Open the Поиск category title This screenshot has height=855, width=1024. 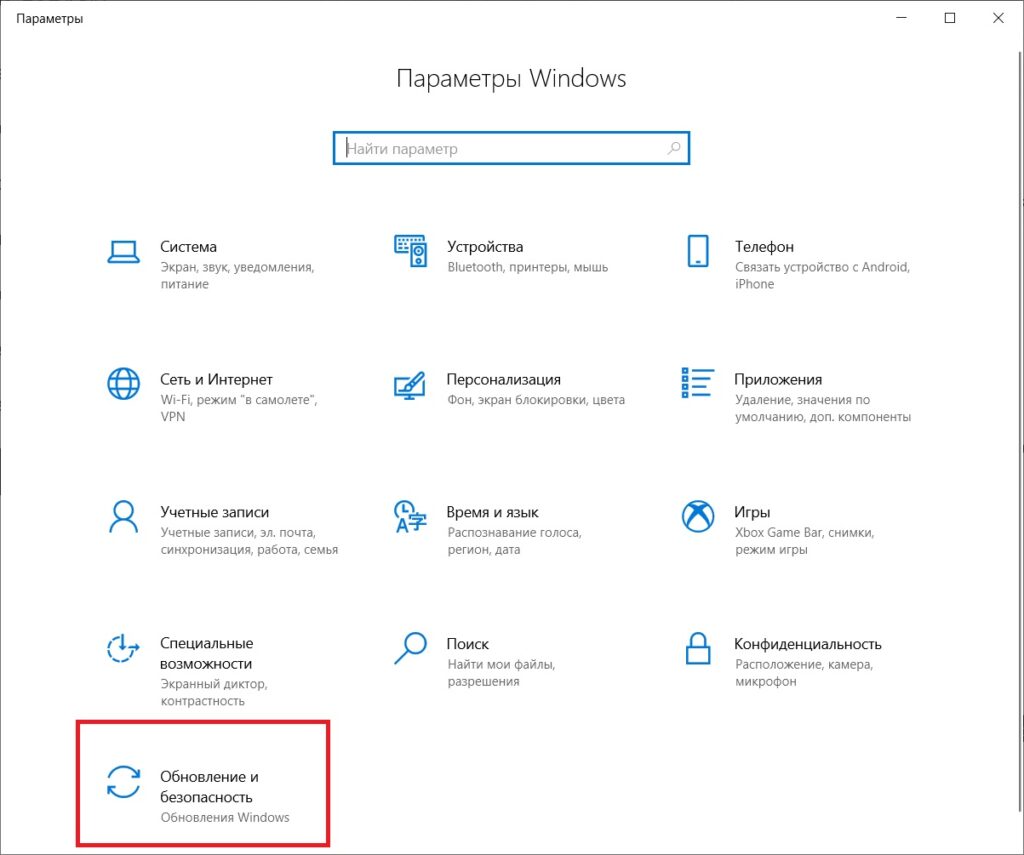pos(468,644)
